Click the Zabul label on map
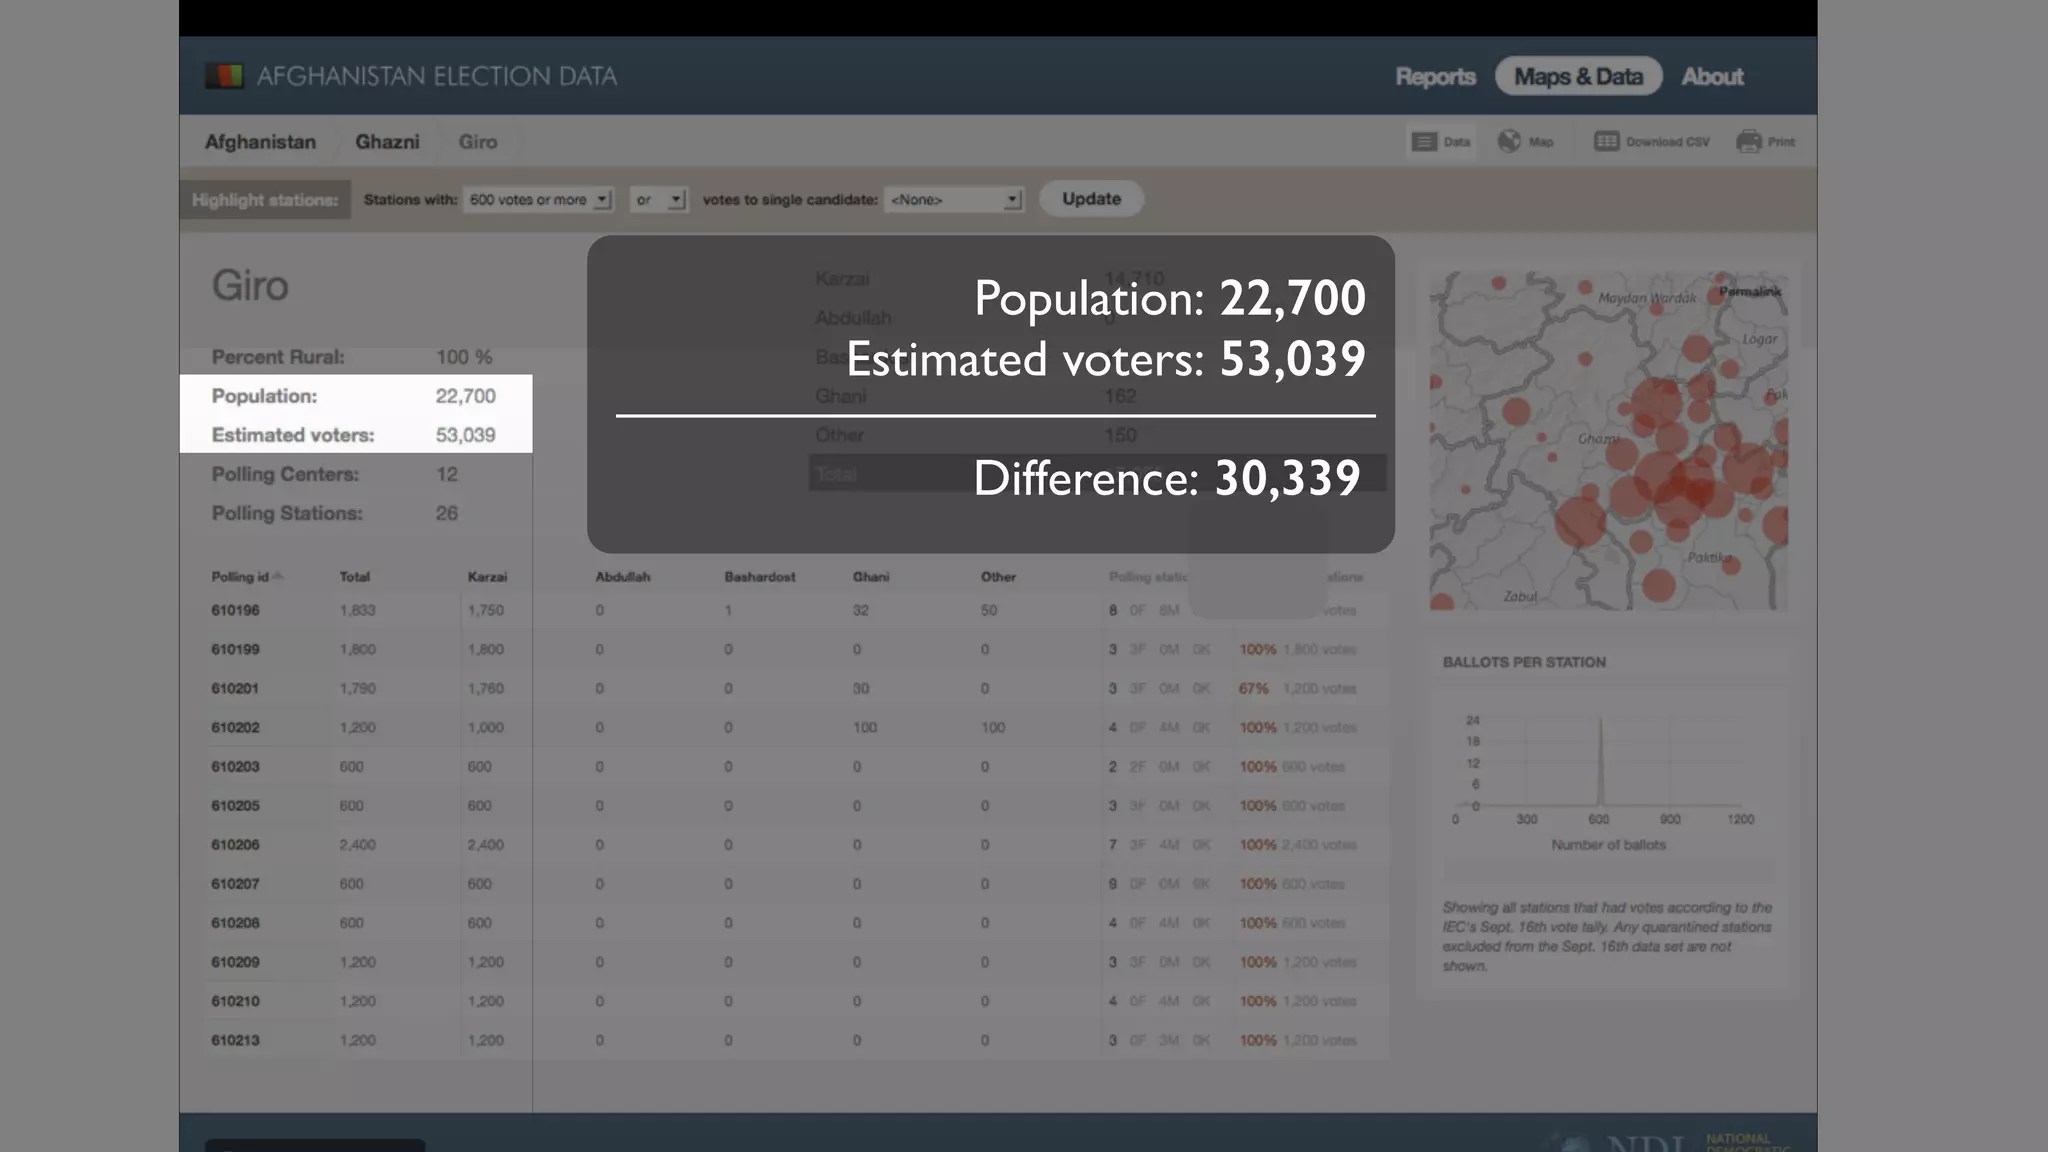The width and height of the screenshot is (2048, 1152). point(1520,596)
